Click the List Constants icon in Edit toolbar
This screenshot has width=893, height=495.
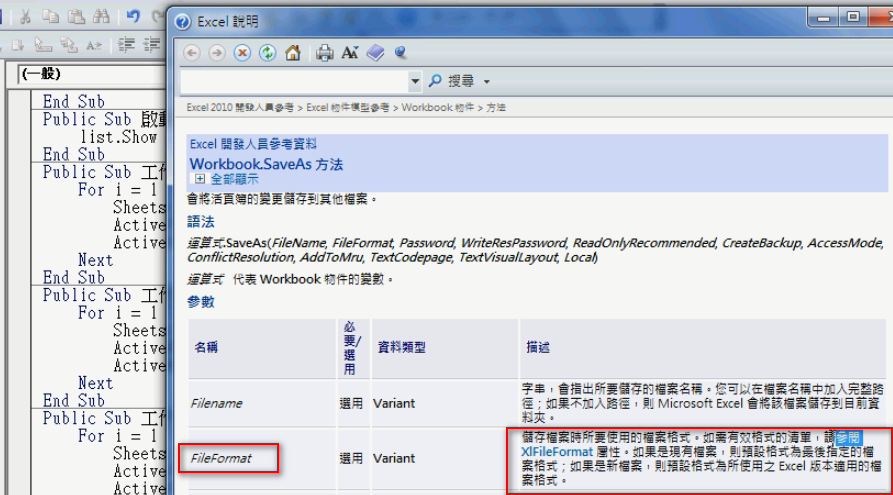17,45
